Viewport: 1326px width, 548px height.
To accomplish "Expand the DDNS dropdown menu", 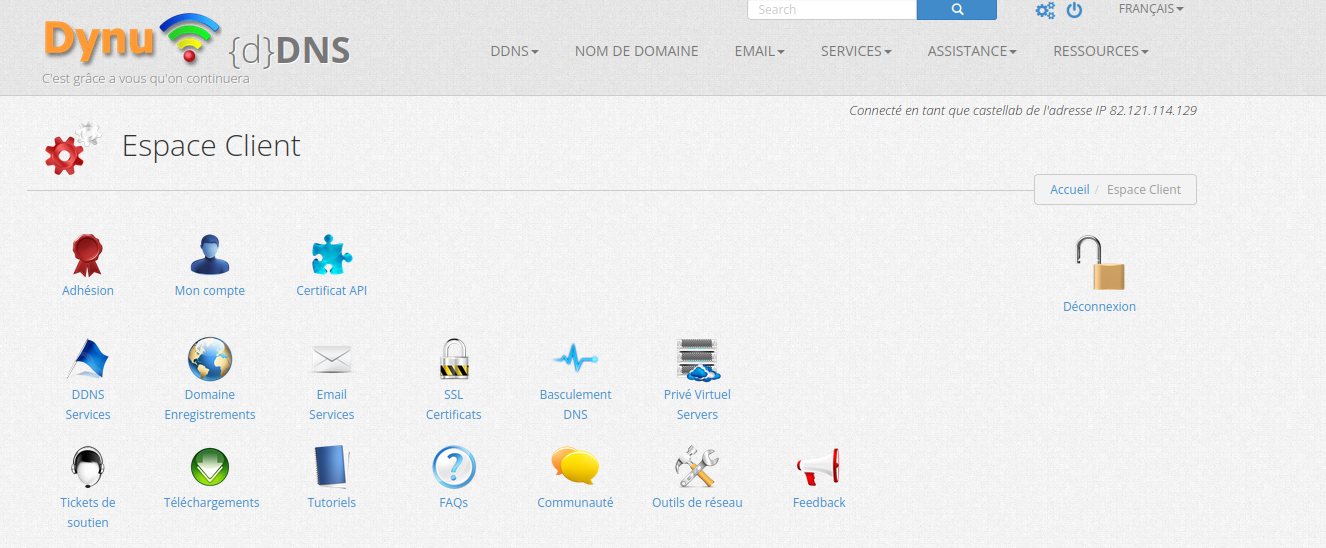I will [514, 51].
